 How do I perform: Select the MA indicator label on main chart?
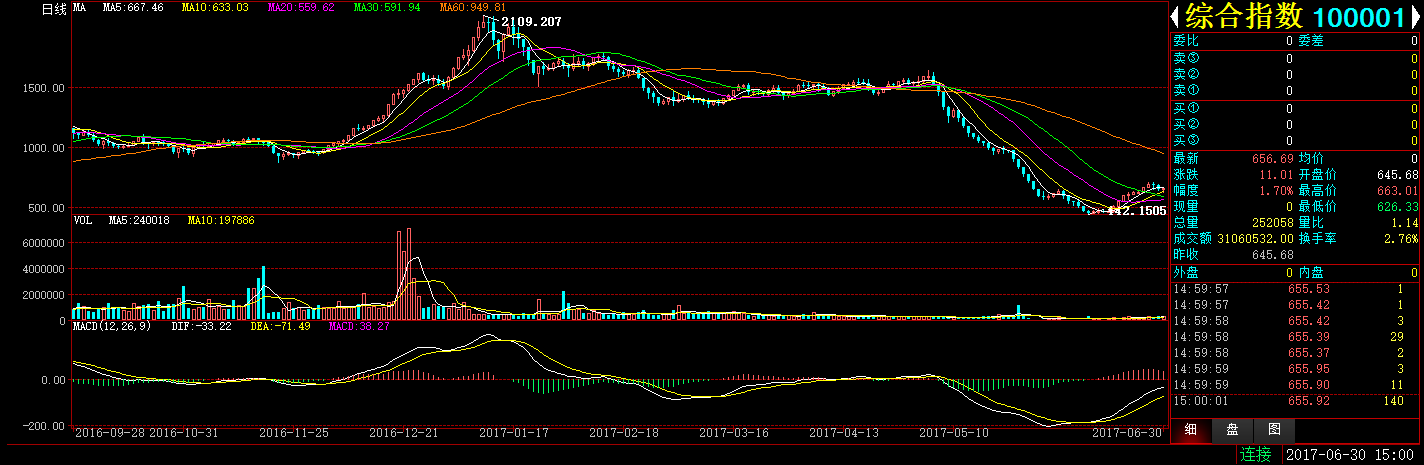[79, 8]
